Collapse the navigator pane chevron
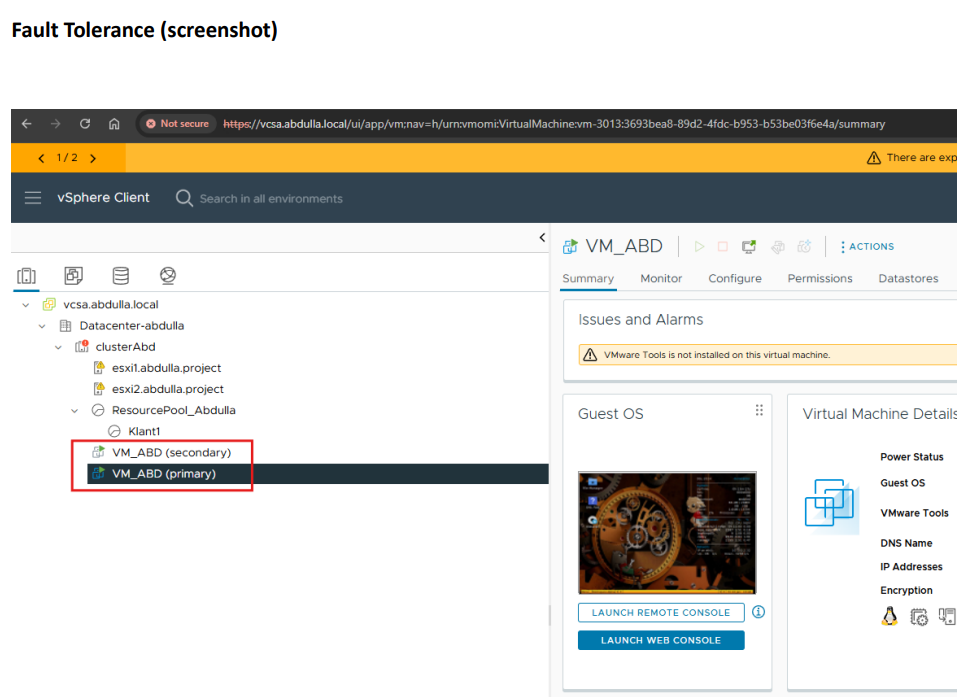The image size is (968, 697). pos(542,237)
